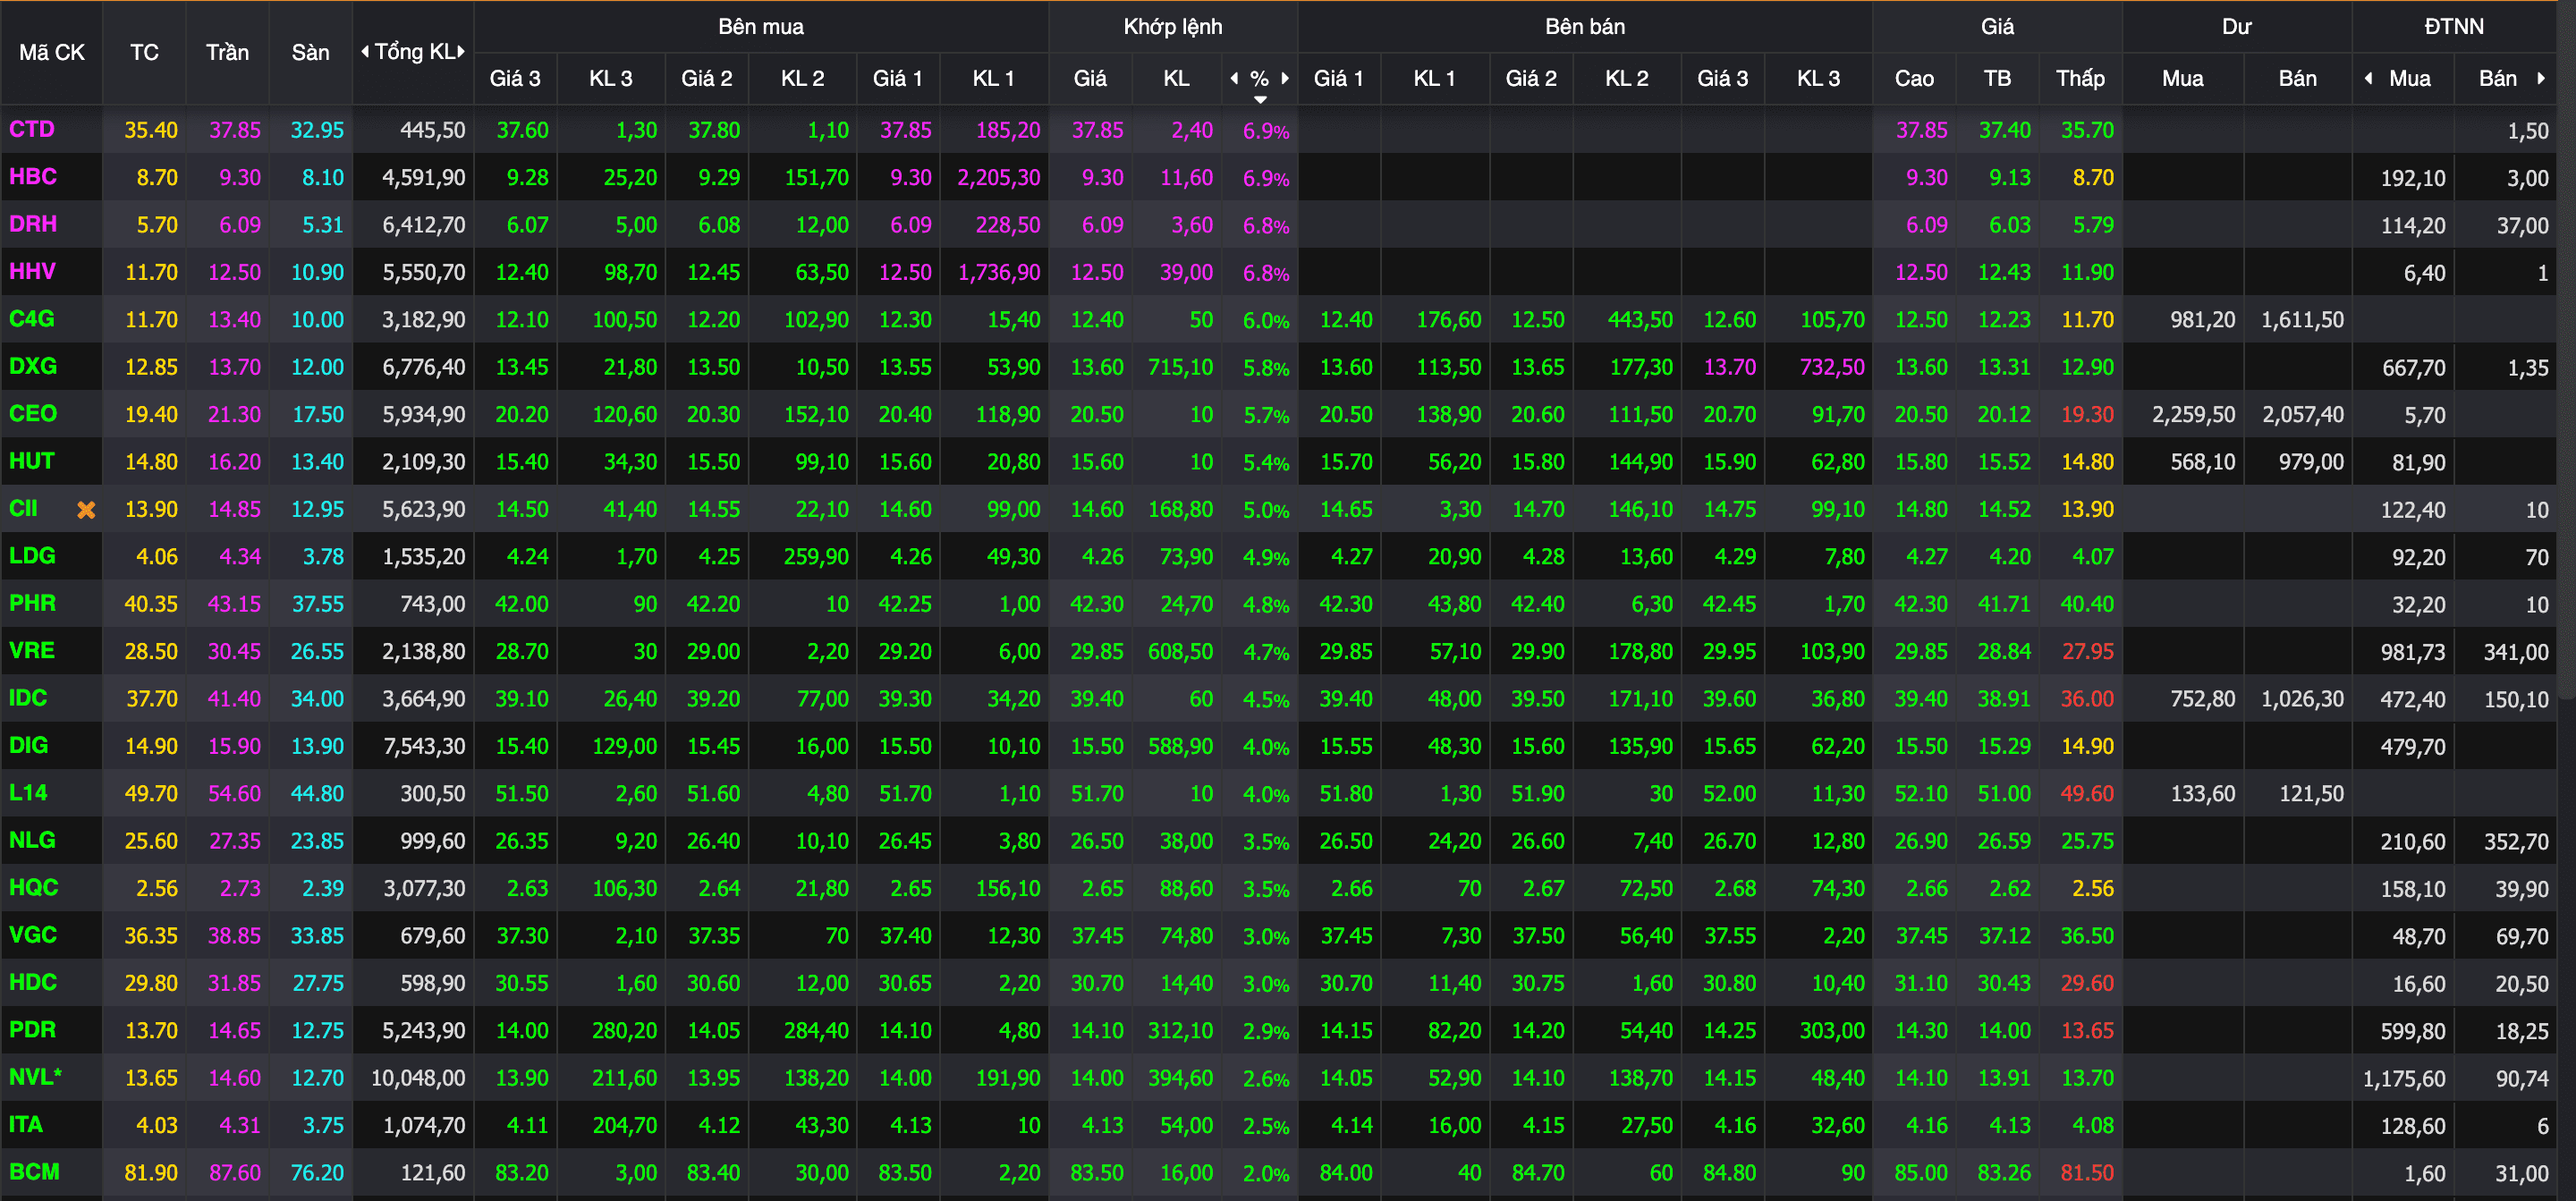
Task: Open VGC stock symbol
Action: pyautogui.click(x=33, y=935)
